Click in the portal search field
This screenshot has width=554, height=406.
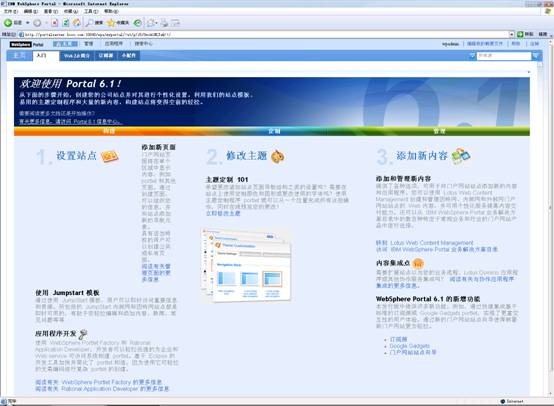point(503,56)
